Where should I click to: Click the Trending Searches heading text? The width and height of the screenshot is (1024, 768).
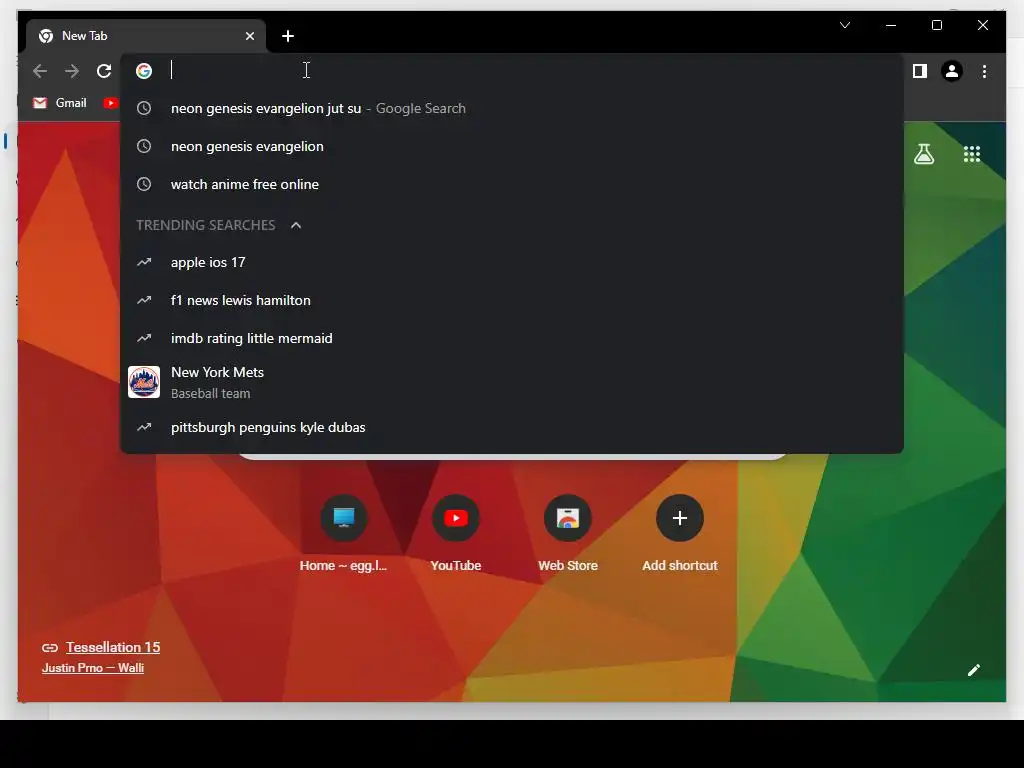206,225
